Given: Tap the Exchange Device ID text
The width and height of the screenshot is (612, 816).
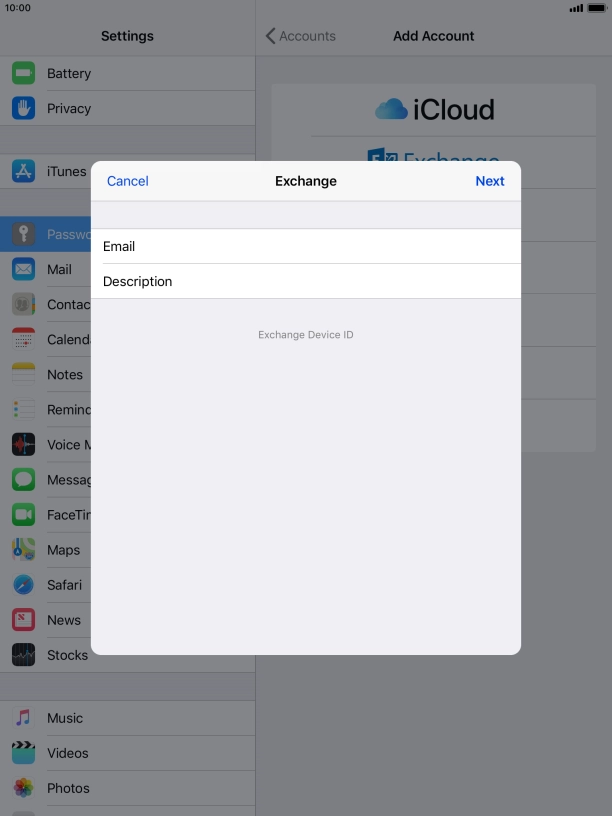Looking at the screenshot, I should pyautogui.click(x=305, y=335).
